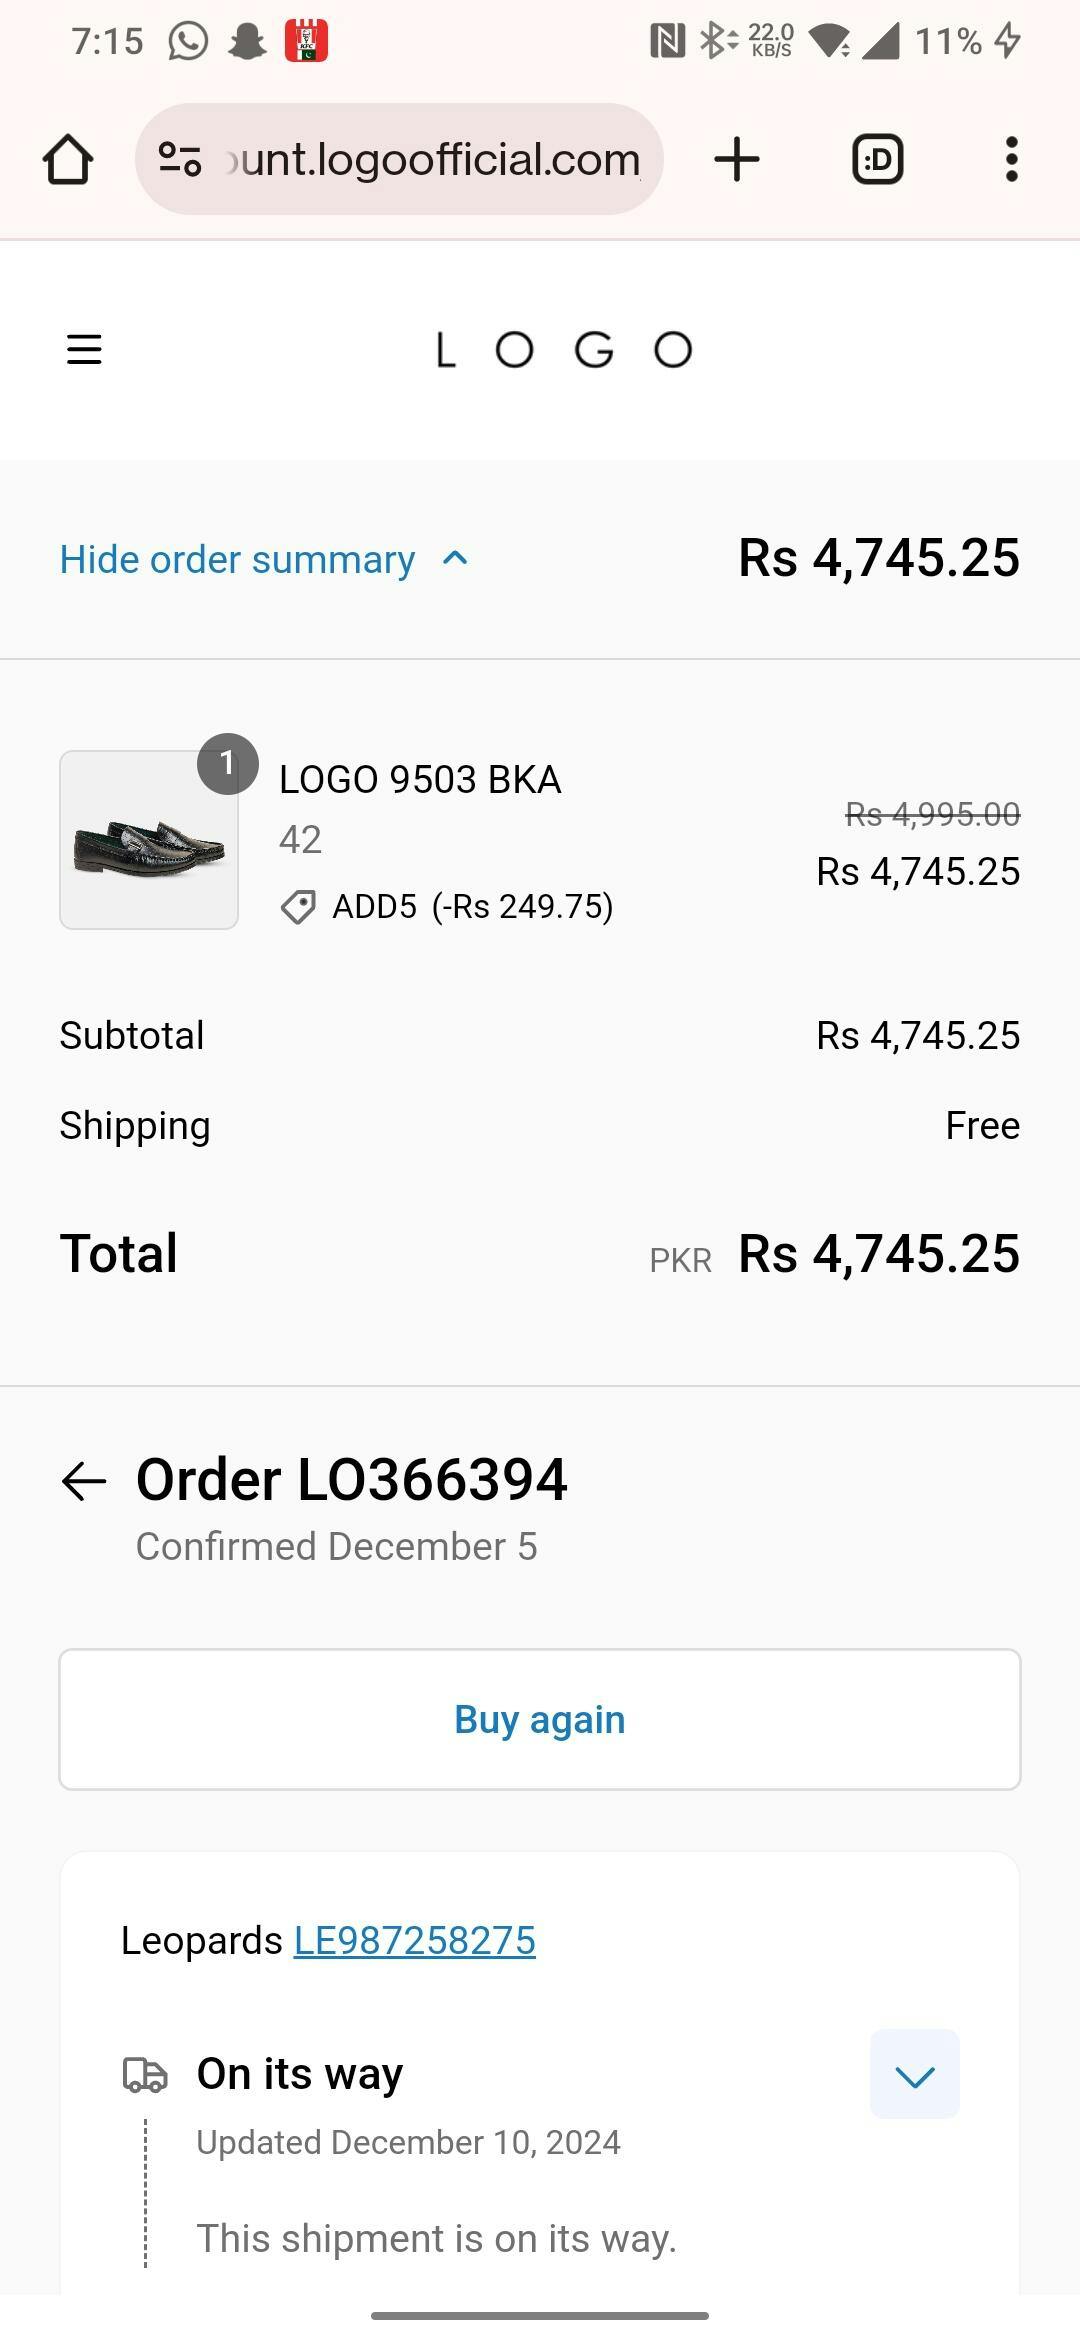This screenshot has height=2340, width=1080.
Task: Collapse the order summary
Action: click(237, 560)
